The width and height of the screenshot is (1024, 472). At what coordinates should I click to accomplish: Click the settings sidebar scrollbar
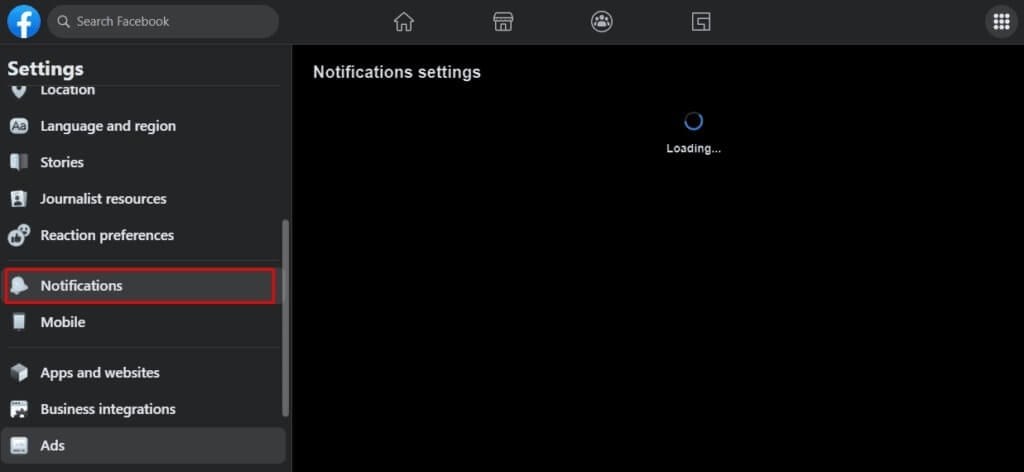pos(285,318)
